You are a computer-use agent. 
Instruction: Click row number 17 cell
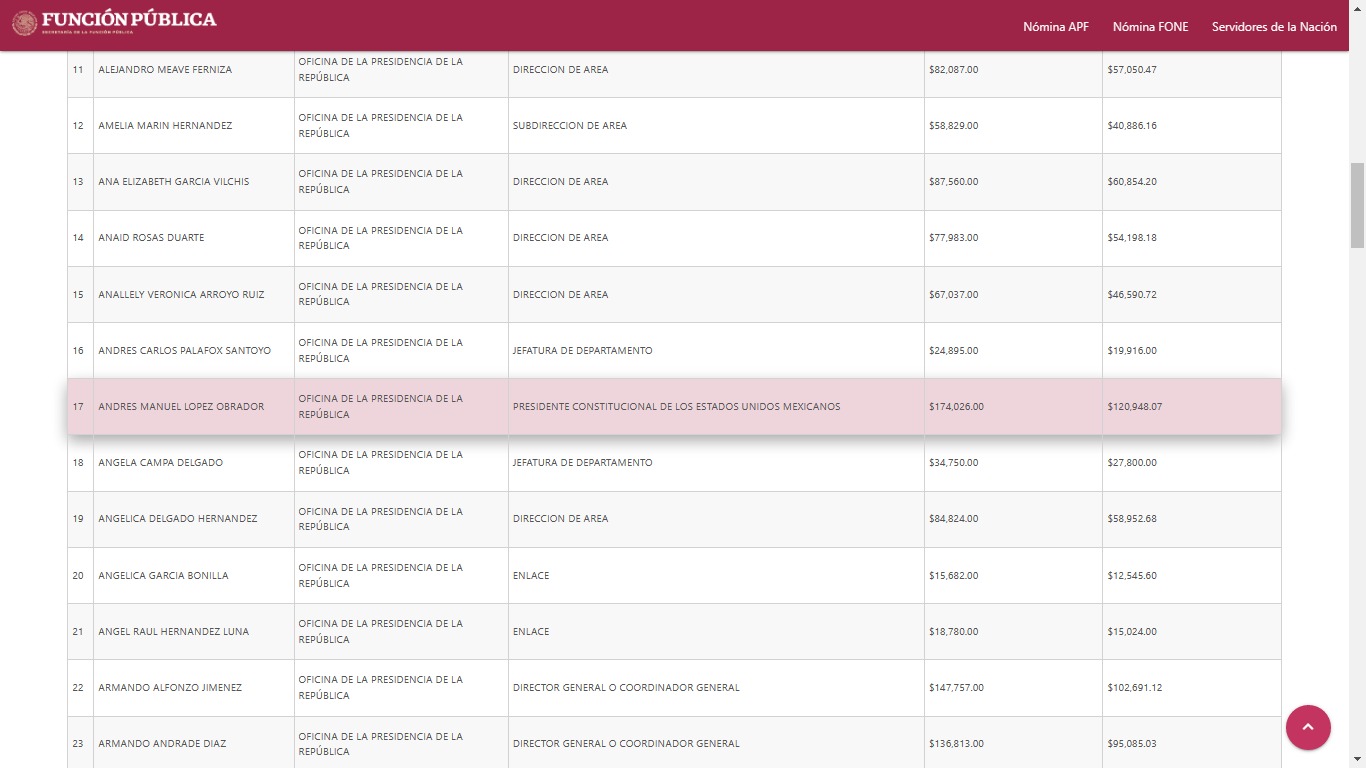point(80,407)
